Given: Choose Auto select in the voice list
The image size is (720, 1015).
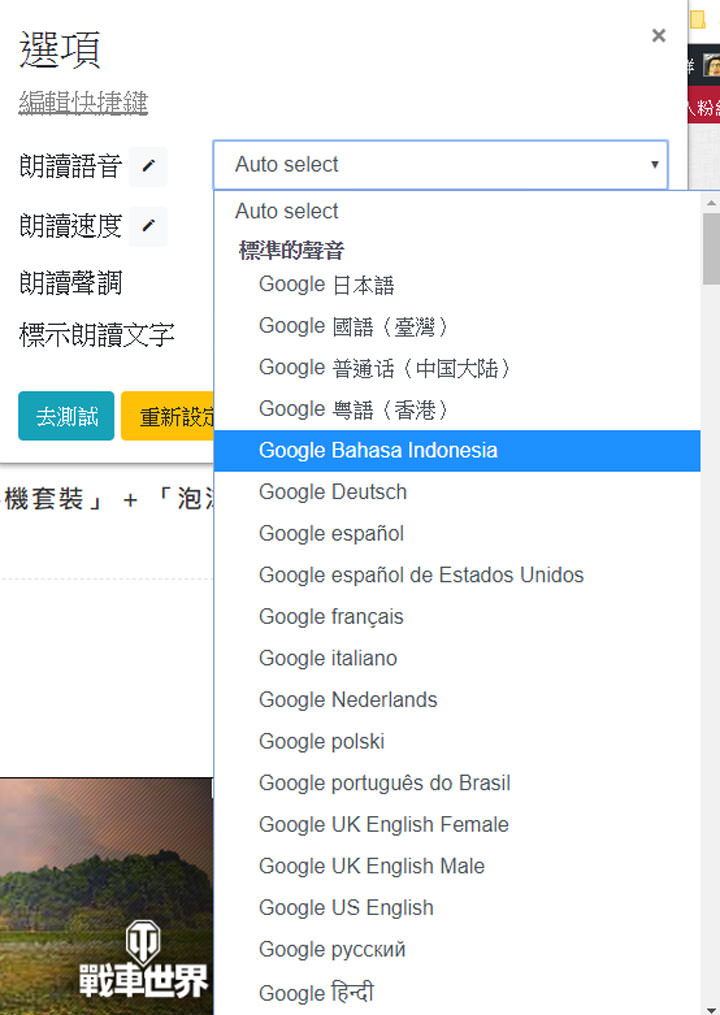Looking at the screenshot, I should click(x=457, y=211).
